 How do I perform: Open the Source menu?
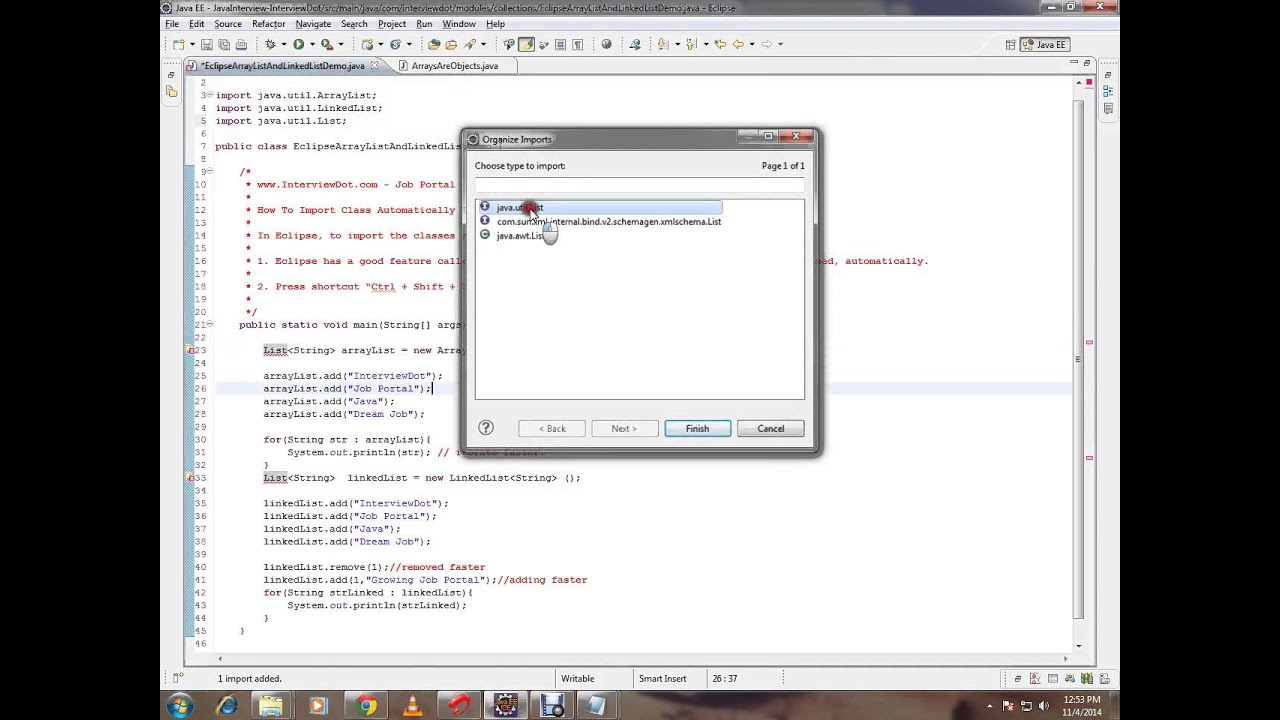click(x=227, y=24)
